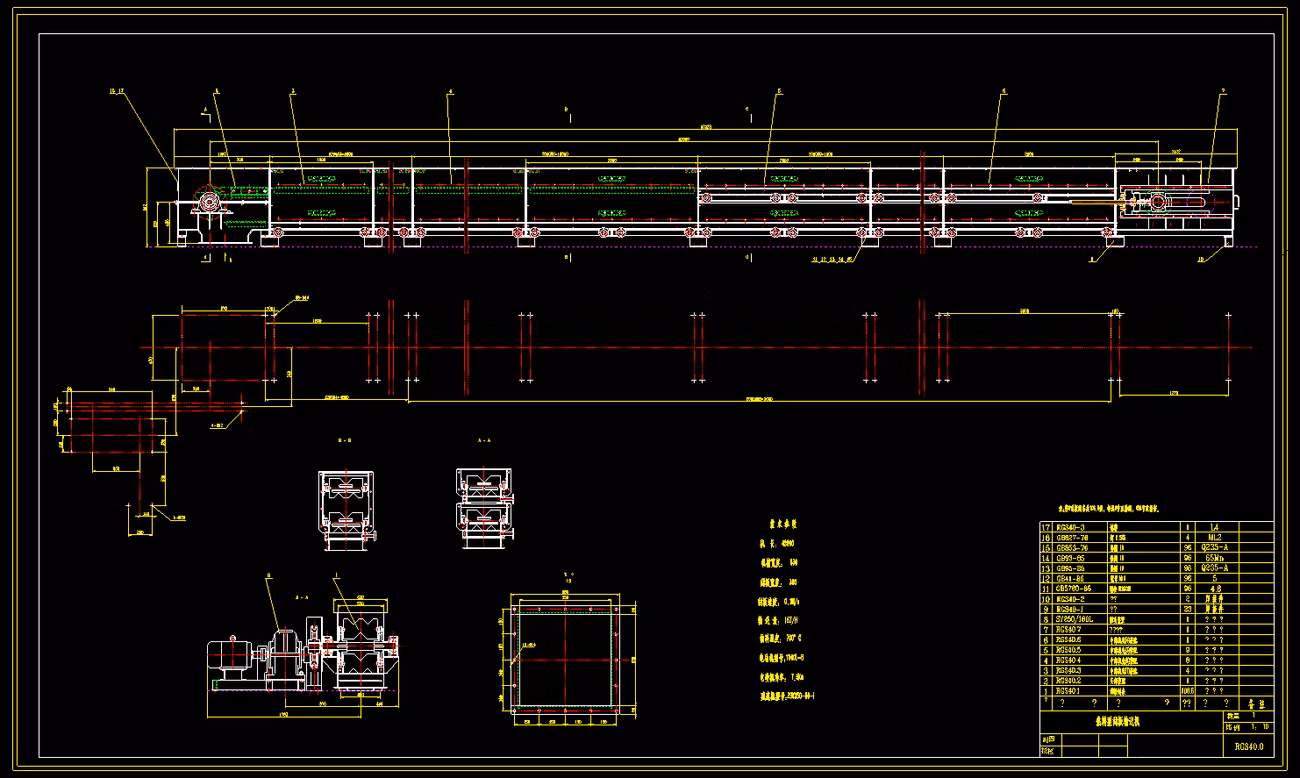
Task: Click the RGS40.0 drawing number in title block
Action: (1248, 746)
